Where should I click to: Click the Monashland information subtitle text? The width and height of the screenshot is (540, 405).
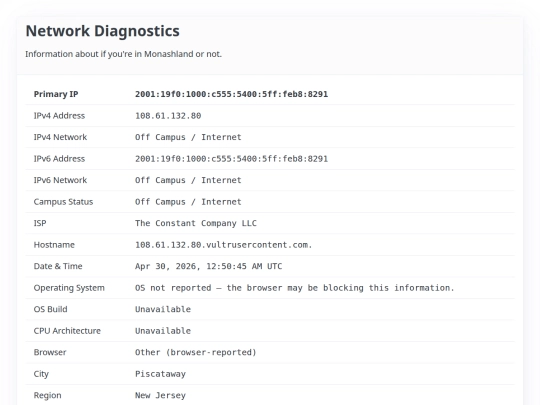coord(123,54)
